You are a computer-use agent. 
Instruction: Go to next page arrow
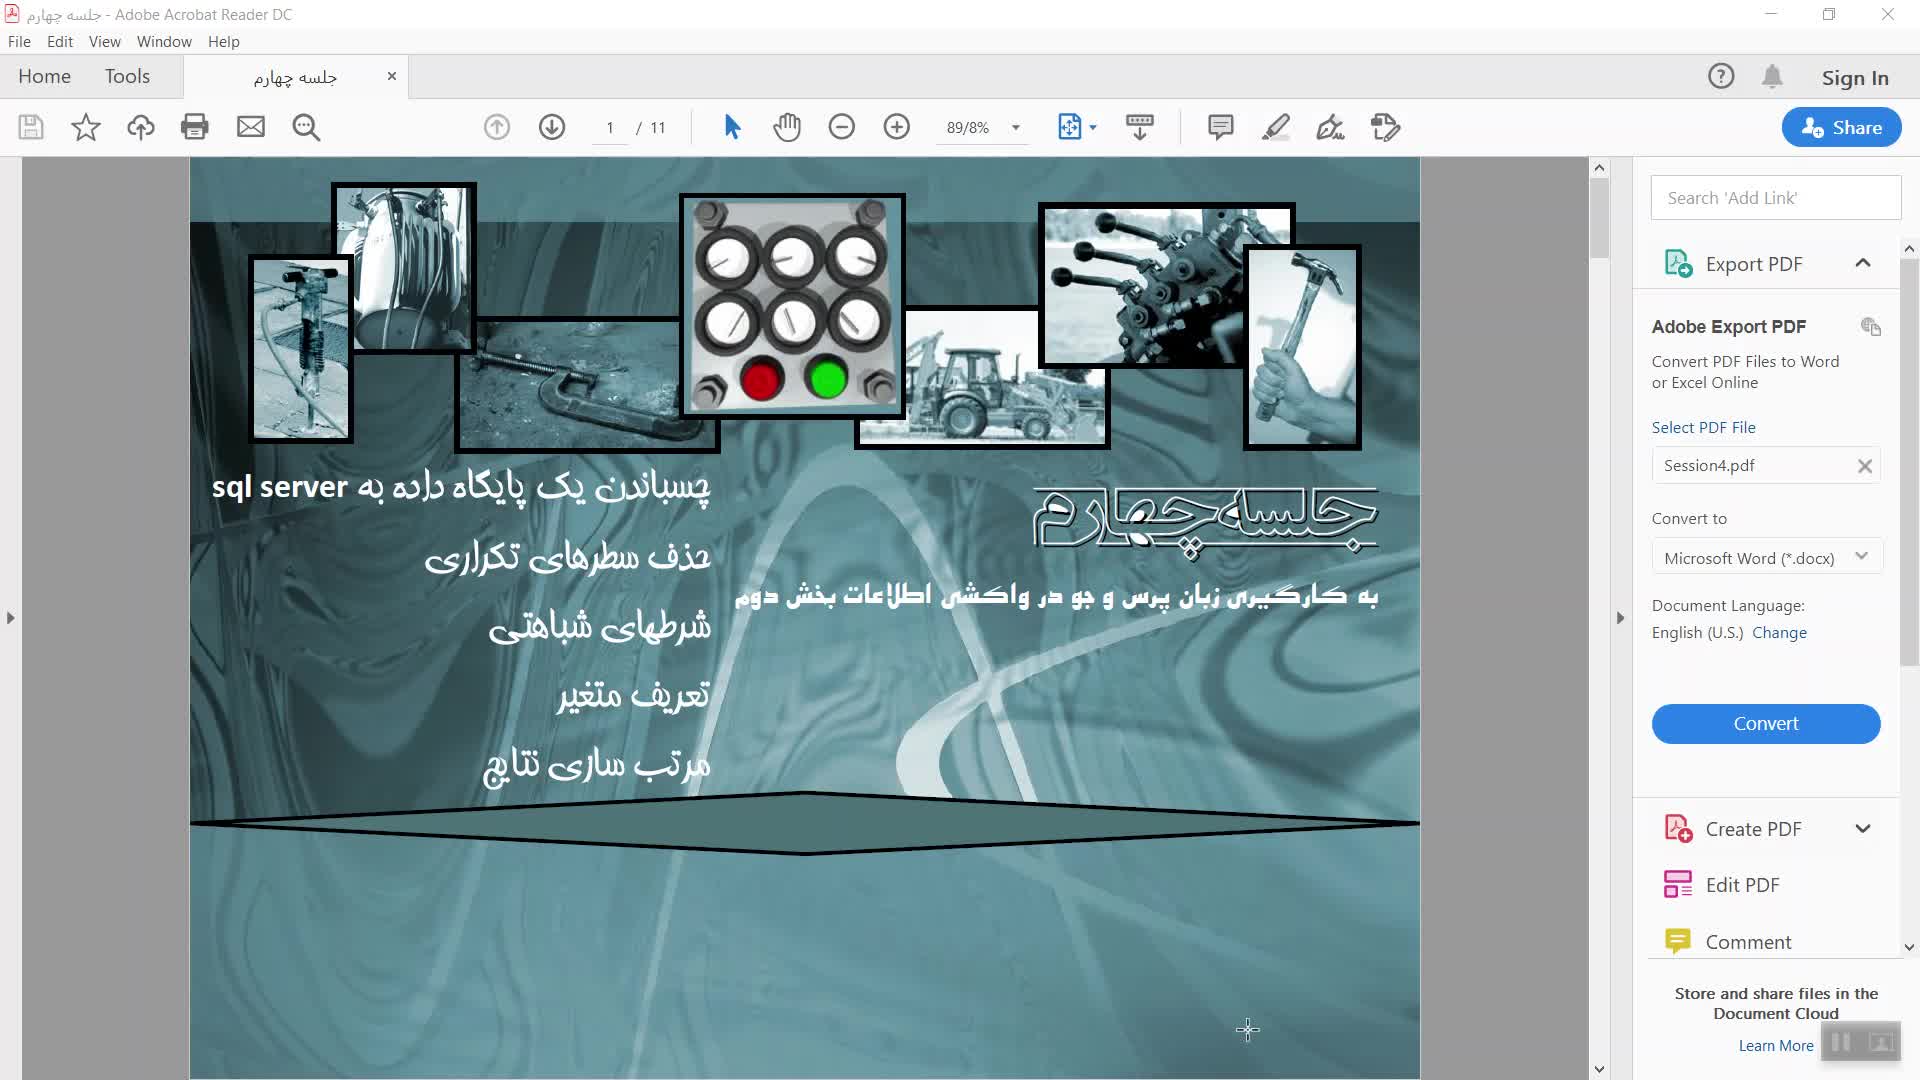[x=552, y=127]
